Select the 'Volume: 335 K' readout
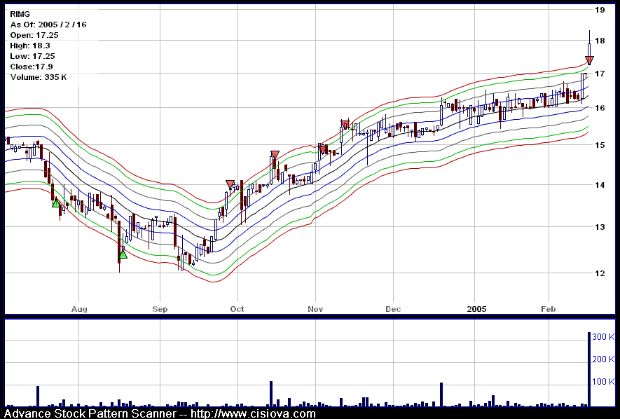 38,77
